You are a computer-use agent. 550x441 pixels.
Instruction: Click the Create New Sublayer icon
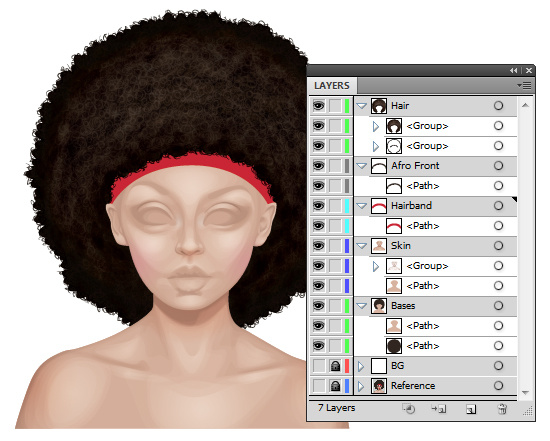438,409
